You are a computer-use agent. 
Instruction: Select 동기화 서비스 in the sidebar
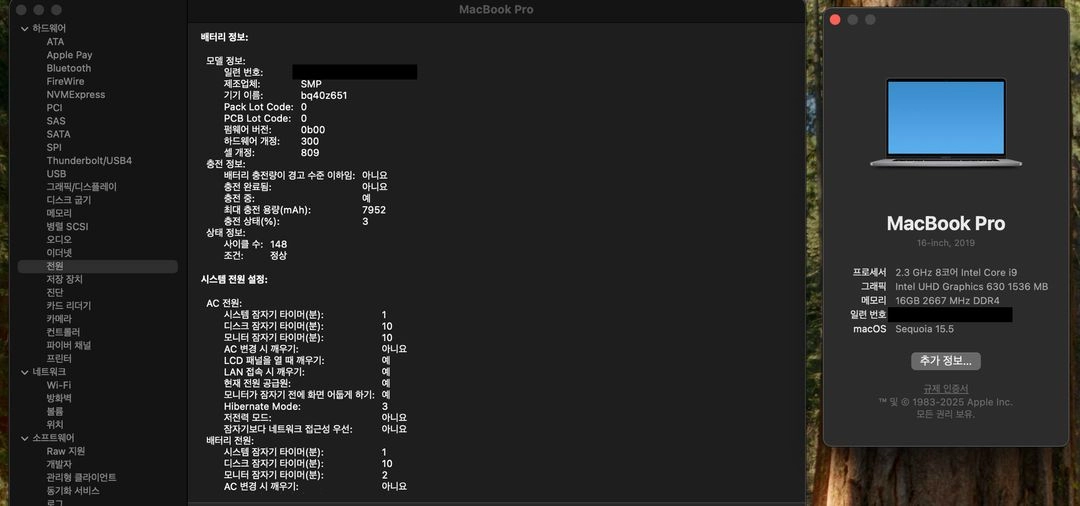(x=73, y=491)
